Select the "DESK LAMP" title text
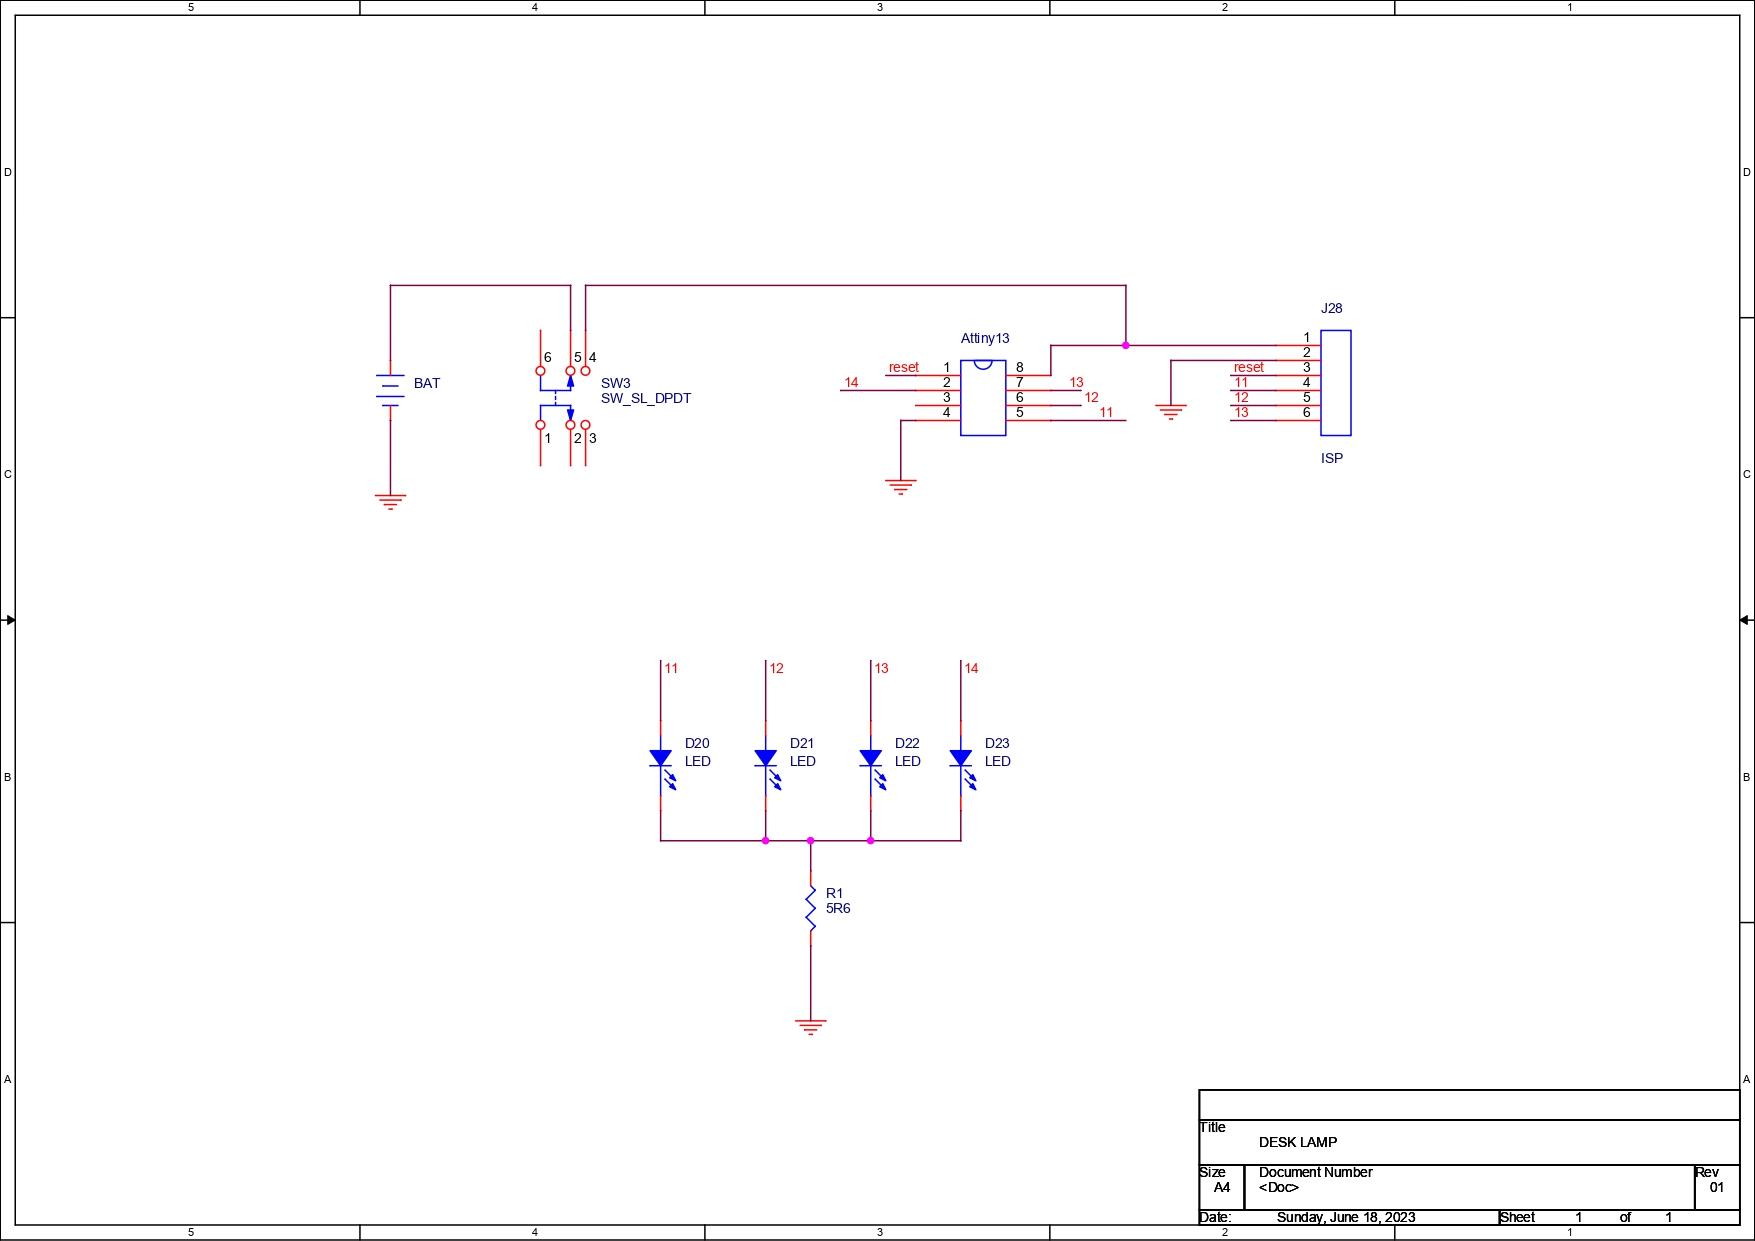1755x1241 pixels. pos(1298,1142)
